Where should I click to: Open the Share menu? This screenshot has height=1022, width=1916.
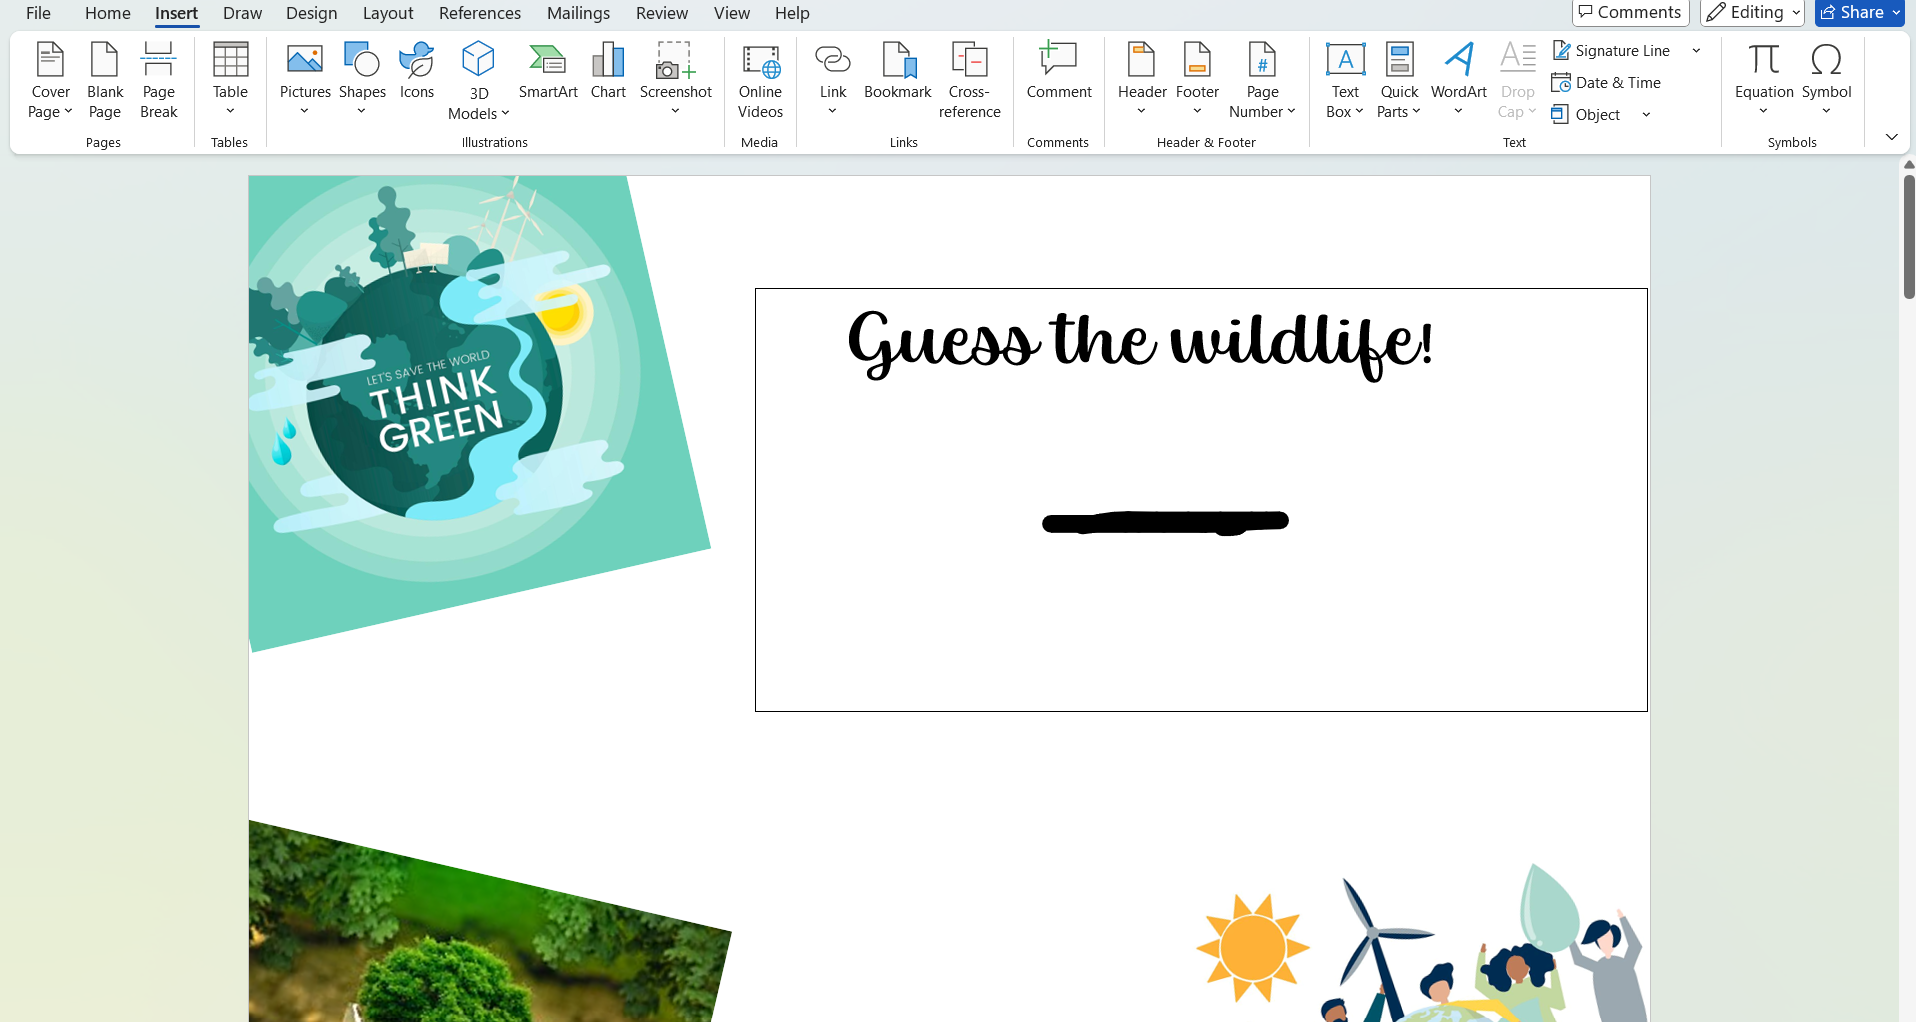point(1857,12)
